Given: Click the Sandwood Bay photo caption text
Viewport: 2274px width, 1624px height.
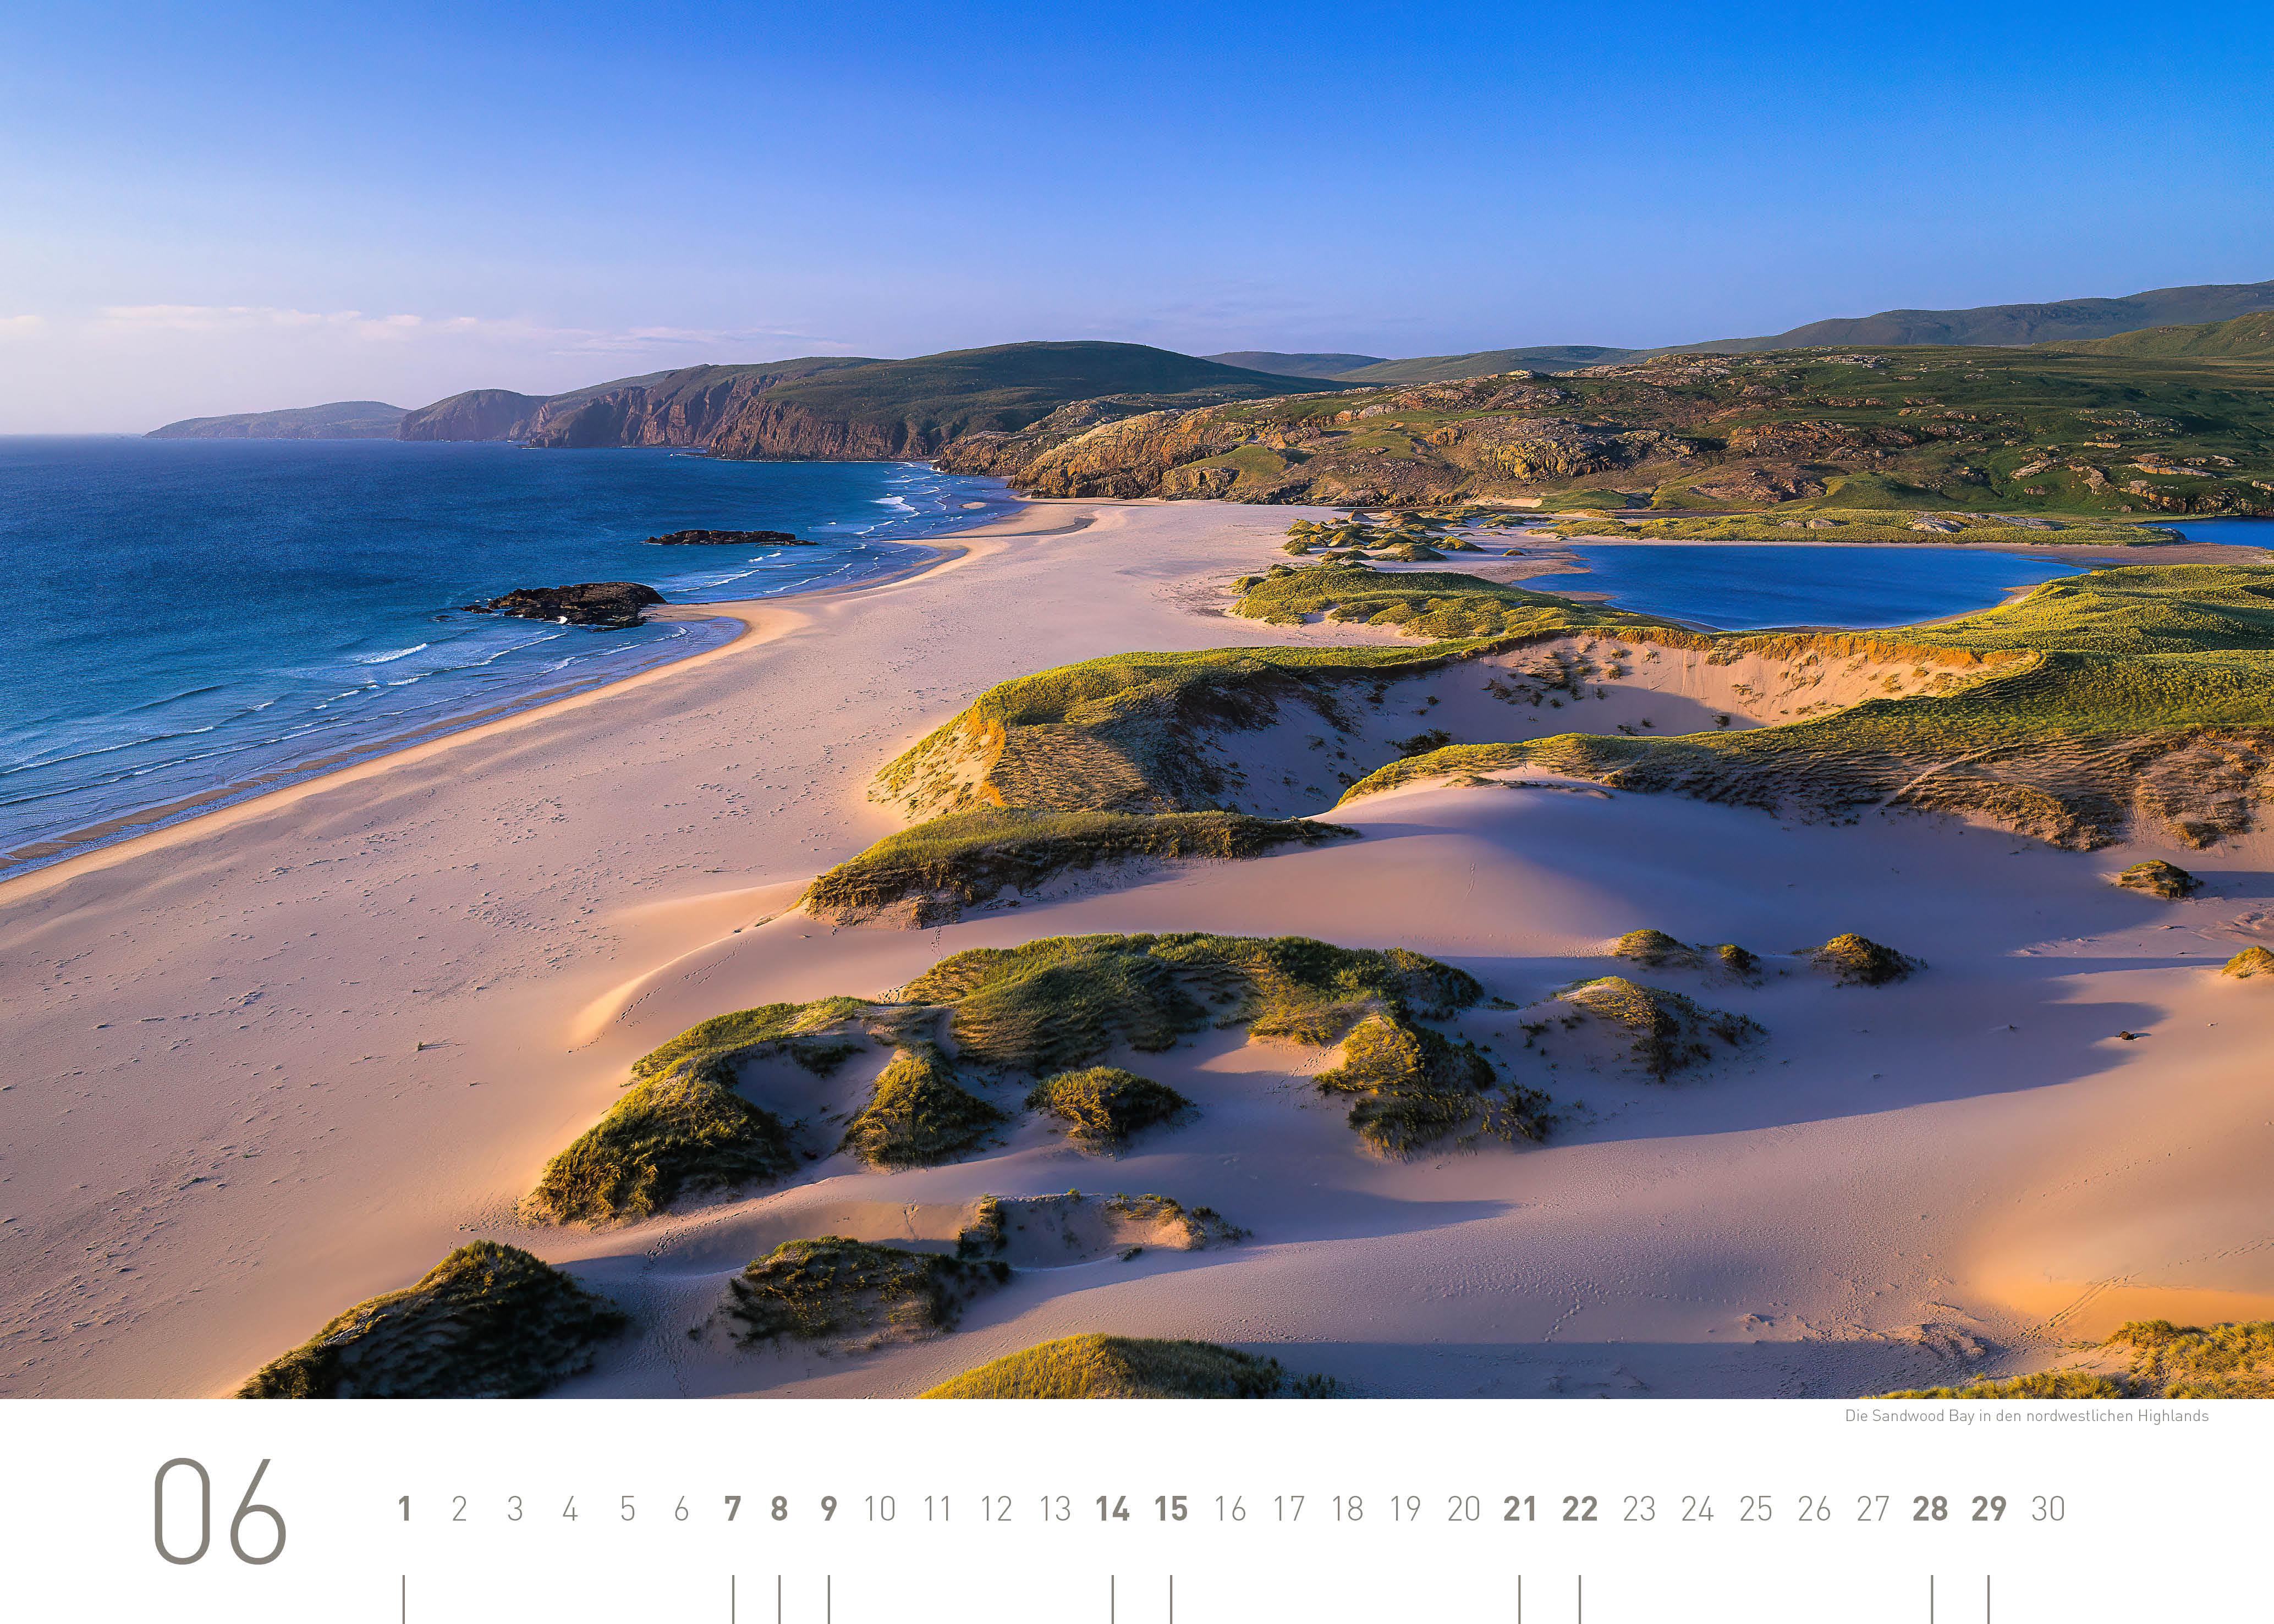Looking at the screenshot, I should pos(2027,1416).
